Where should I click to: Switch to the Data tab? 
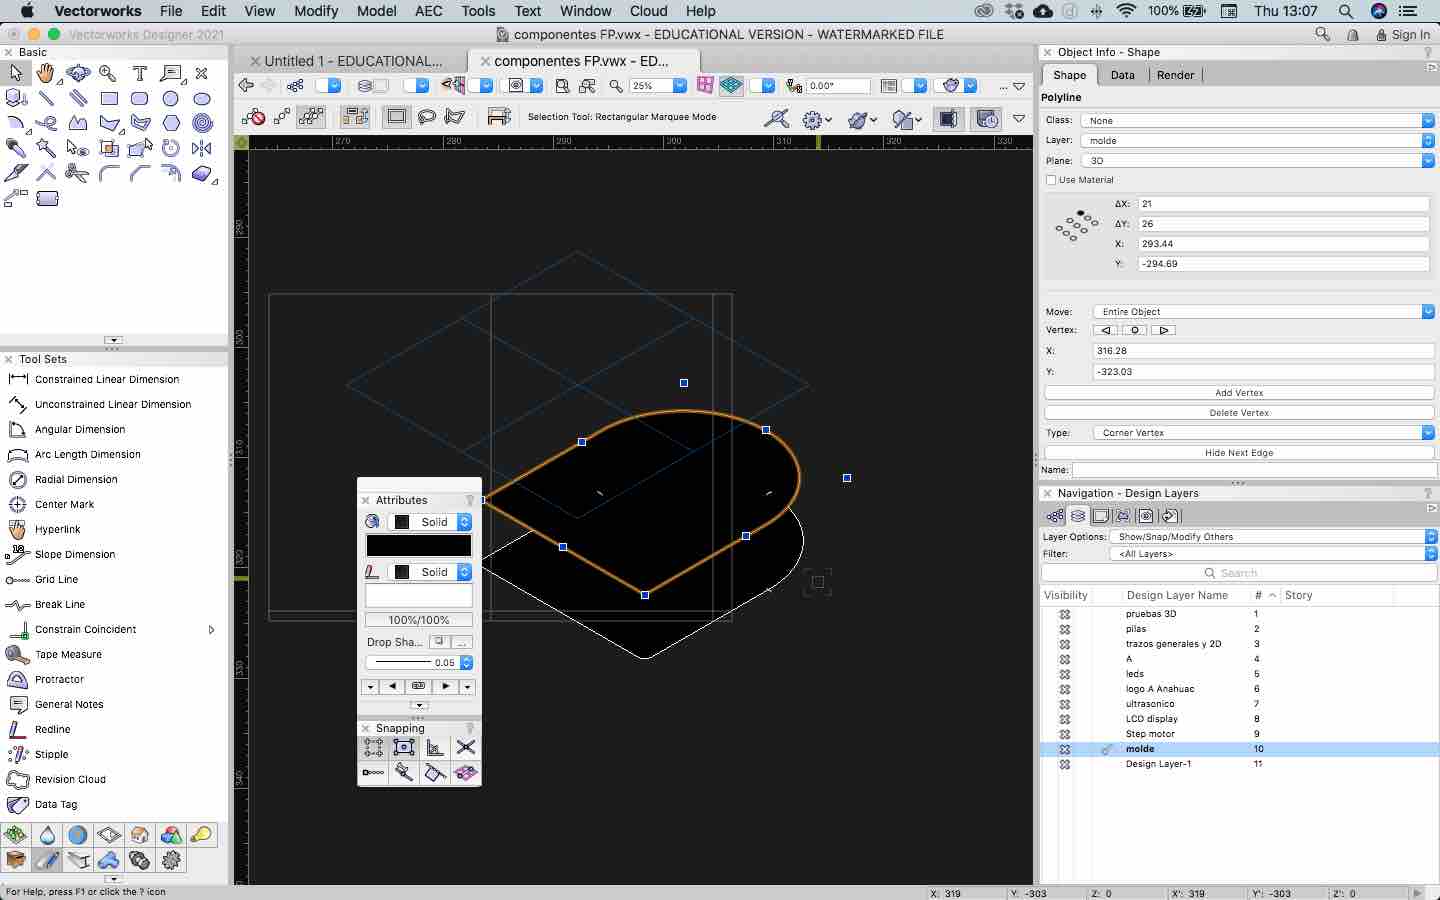(x=1122, y=75)
